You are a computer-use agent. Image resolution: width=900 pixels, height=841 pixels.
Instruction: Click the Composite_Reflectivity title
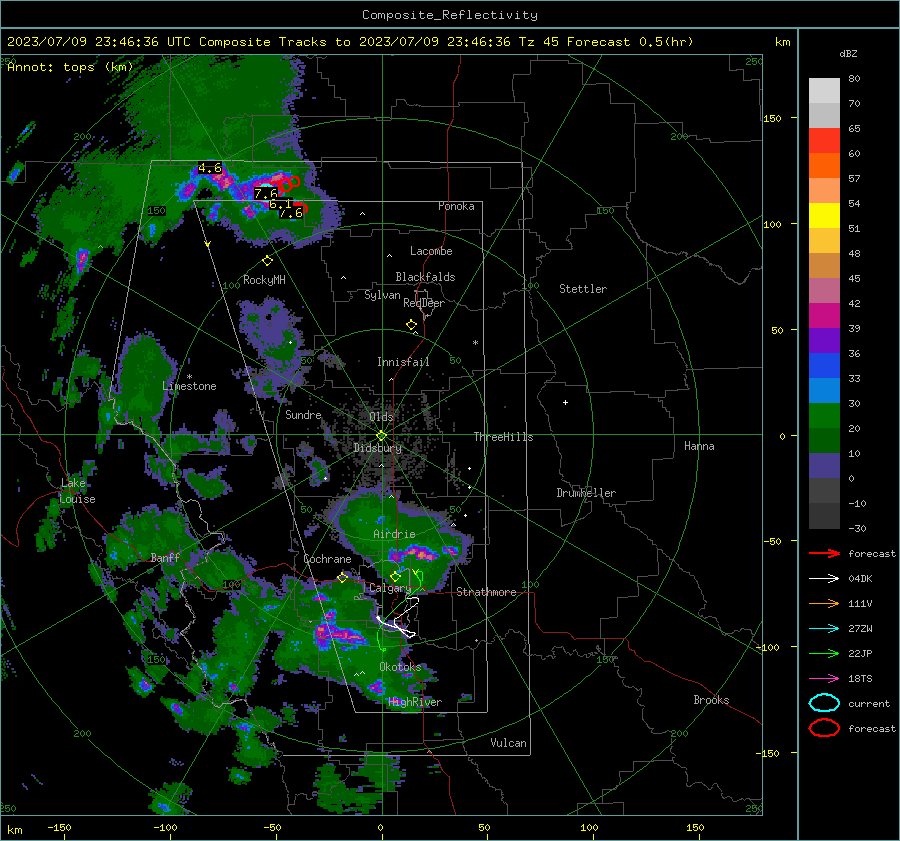tap(449, 15)
